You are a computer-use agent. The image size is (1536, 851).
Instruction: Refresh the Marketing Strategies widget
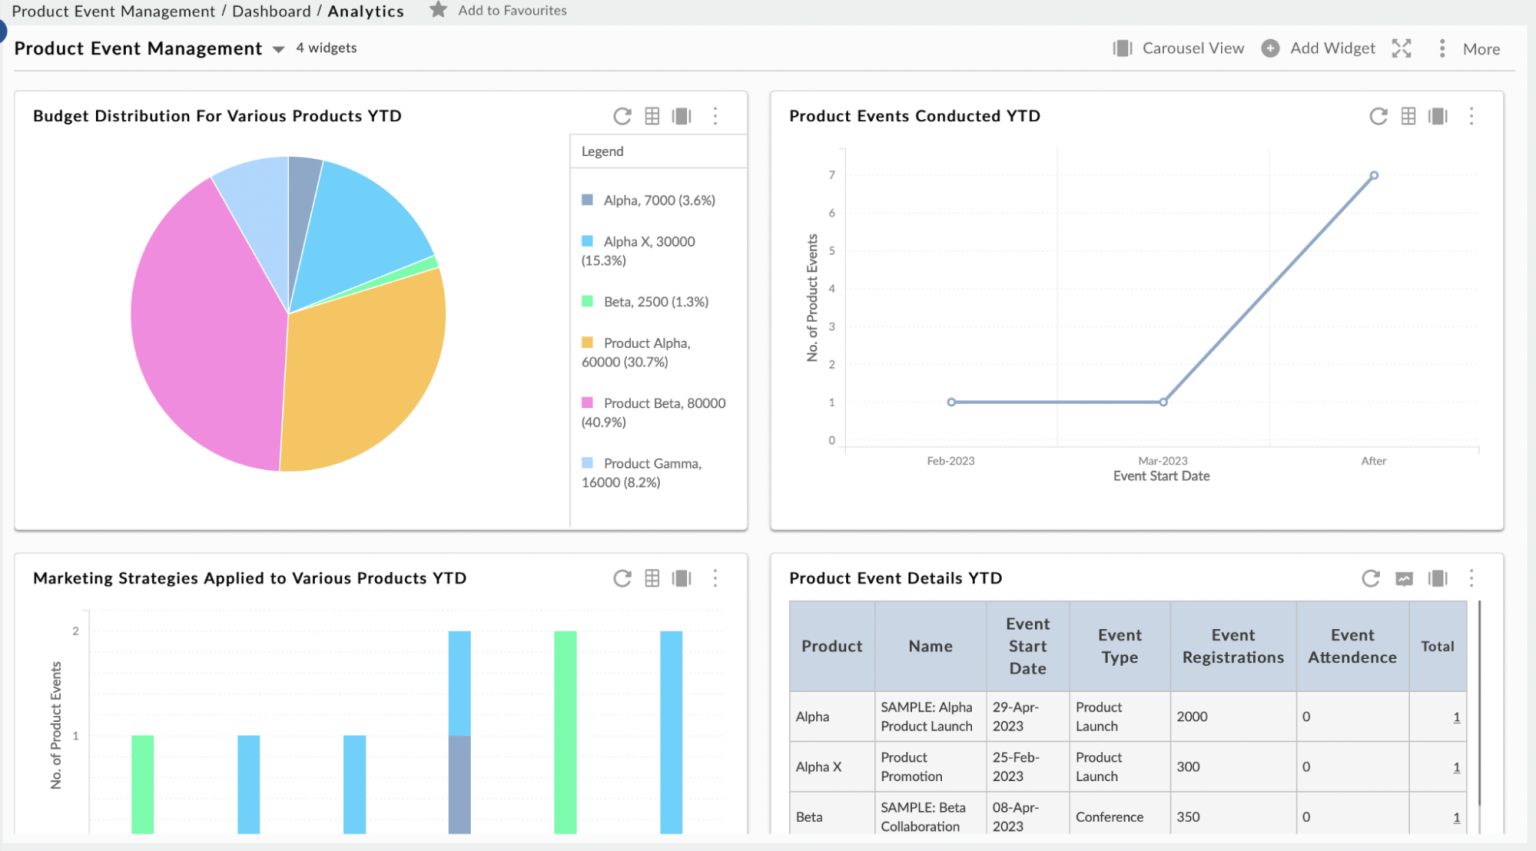tap(622, 578)
